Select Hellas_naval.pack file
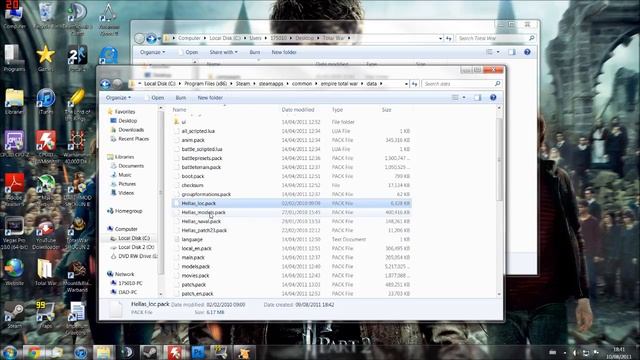This screenshot has width=640, height=360. tap(291, 221)
